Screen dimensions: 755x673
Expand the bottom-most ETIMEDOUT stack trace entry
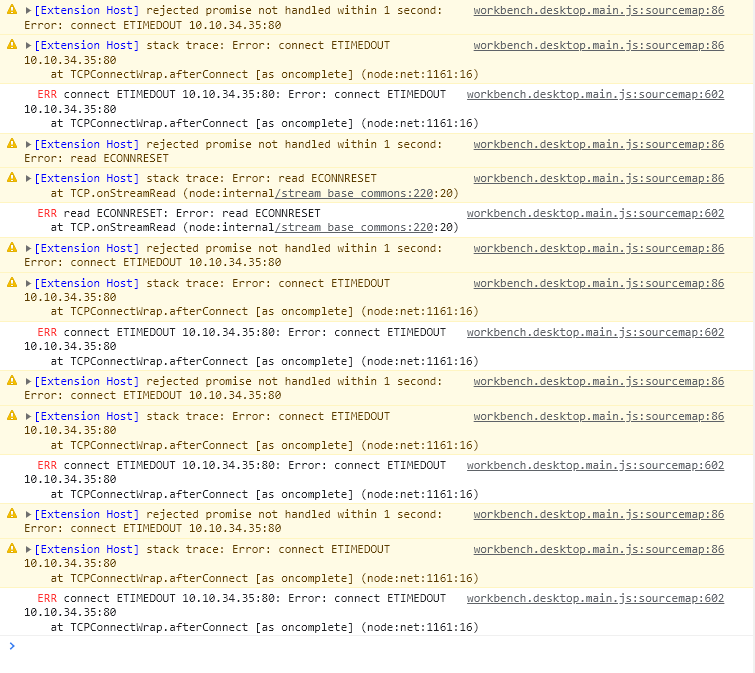(29, 549)
